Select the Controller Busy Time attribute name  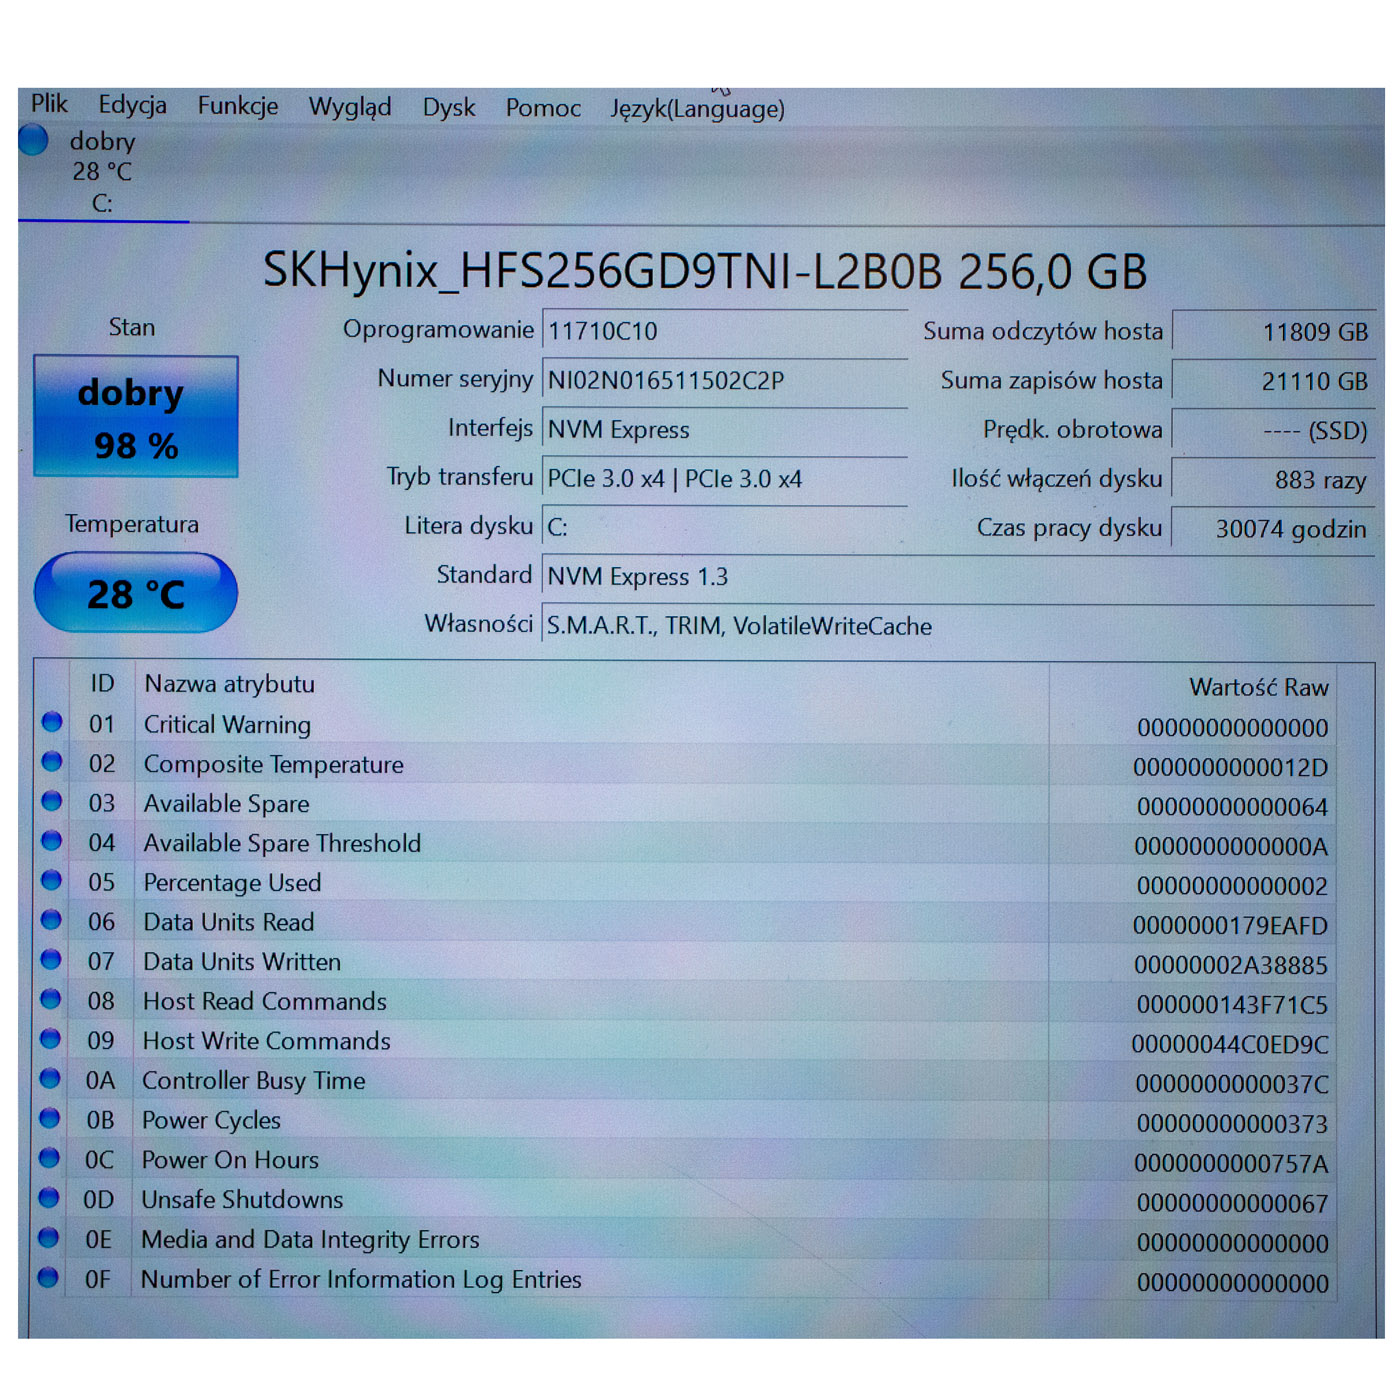click(x=253, y=1081)
